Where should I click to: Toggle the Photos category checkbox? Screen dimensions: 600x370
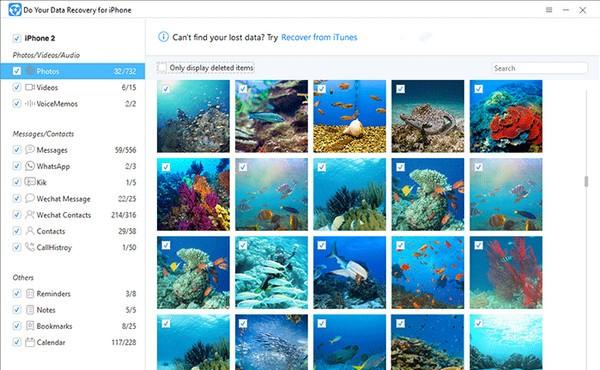(16, 71)
